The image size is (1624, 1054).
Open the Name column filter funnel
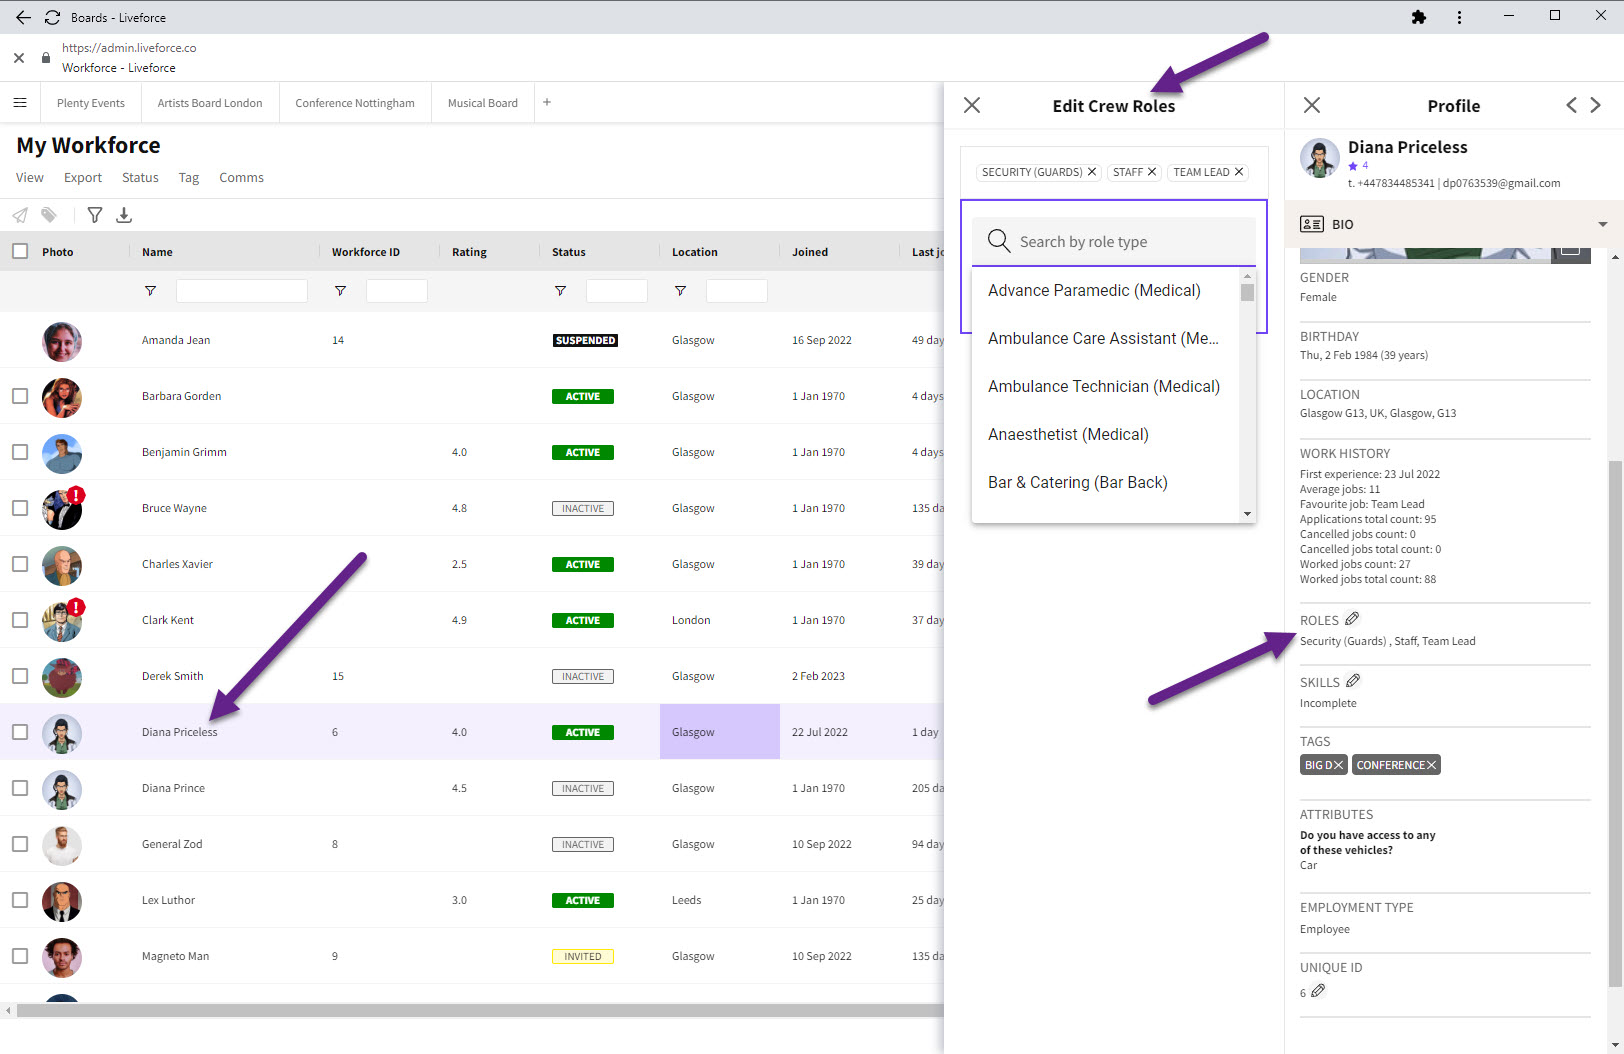click(x=150, y=291)
